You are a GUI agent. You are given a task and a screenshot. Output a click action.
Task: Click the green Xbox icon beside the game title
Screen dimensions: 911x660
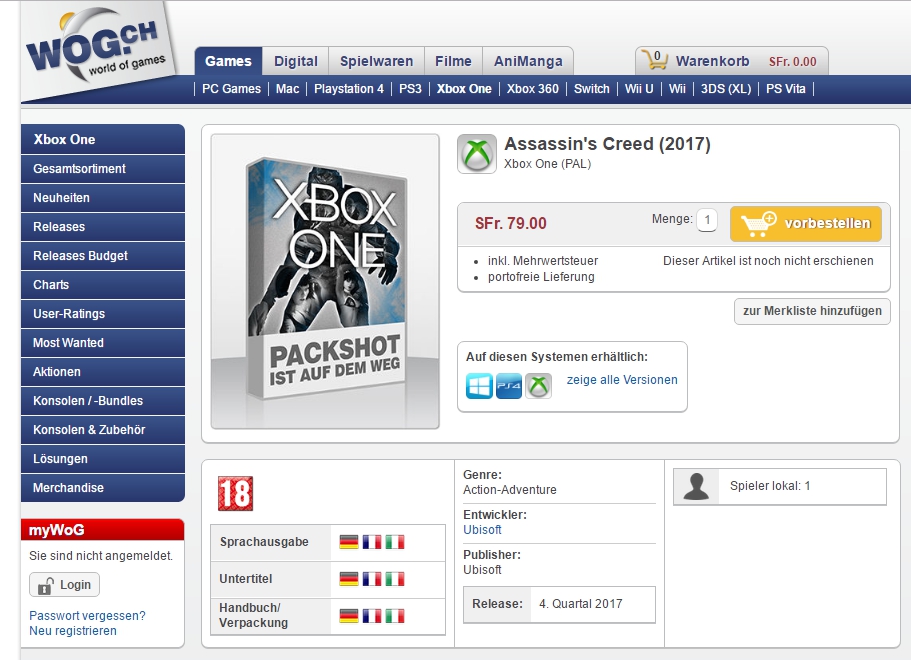(477, 154)
